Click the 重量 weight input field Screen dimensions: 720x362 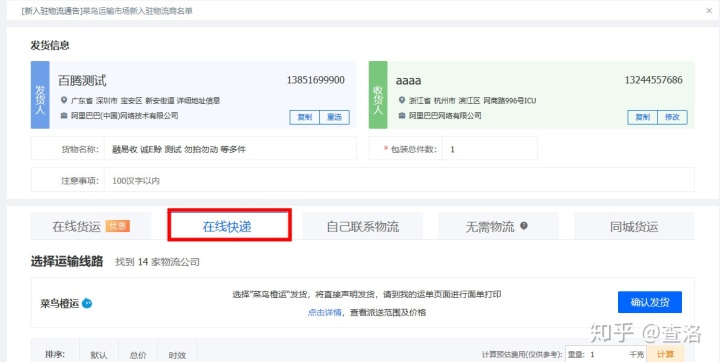coord(606,354)
